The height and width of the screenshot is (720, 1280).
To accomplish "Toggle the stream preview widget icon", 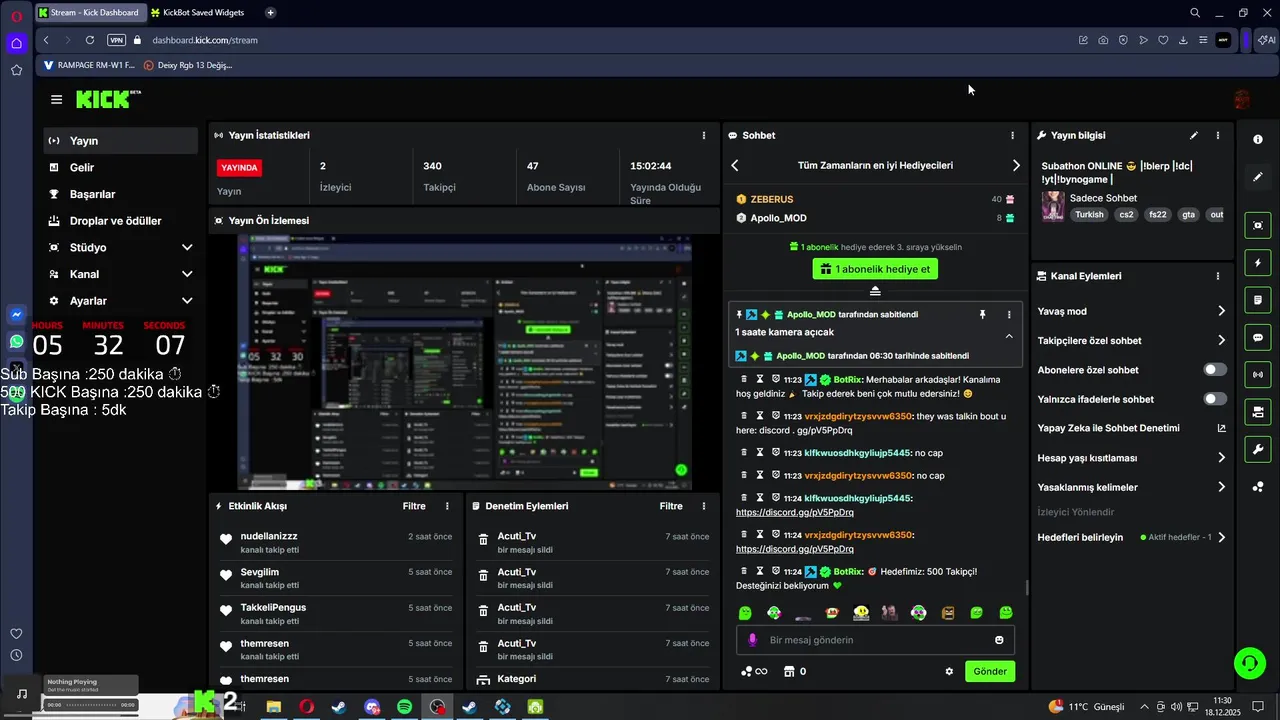I will [x=1258, y=226].
